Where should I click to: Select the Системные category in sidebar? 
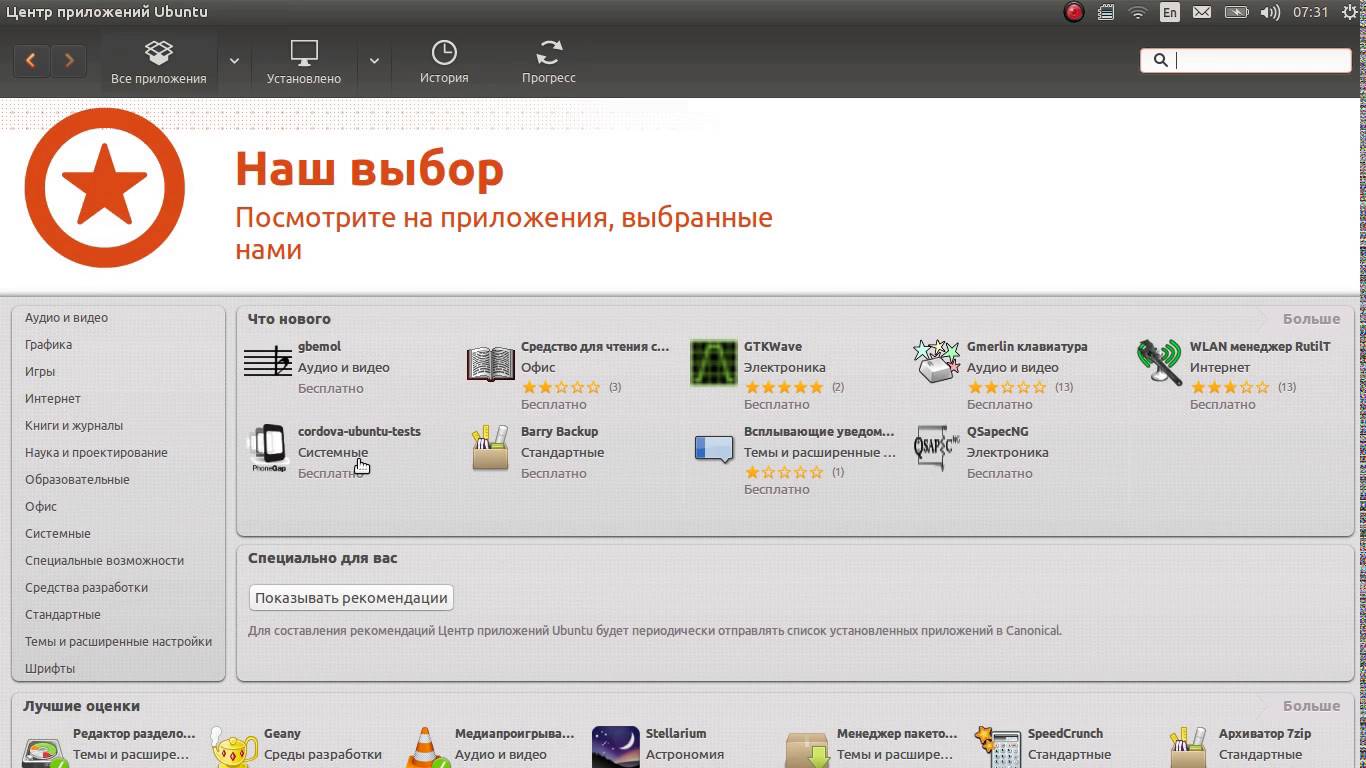pyautogui.click(x=58, y=534)
